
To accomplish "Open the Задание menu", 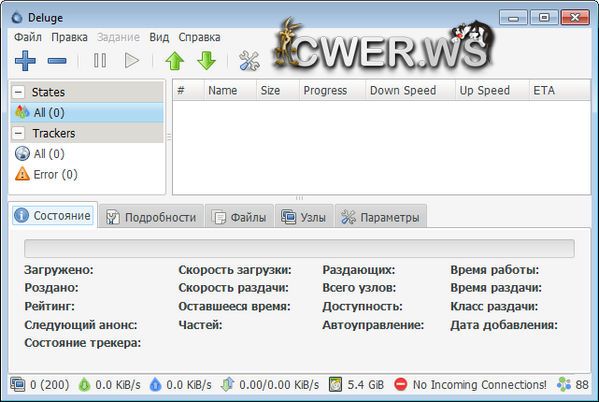I will [118, 37].
